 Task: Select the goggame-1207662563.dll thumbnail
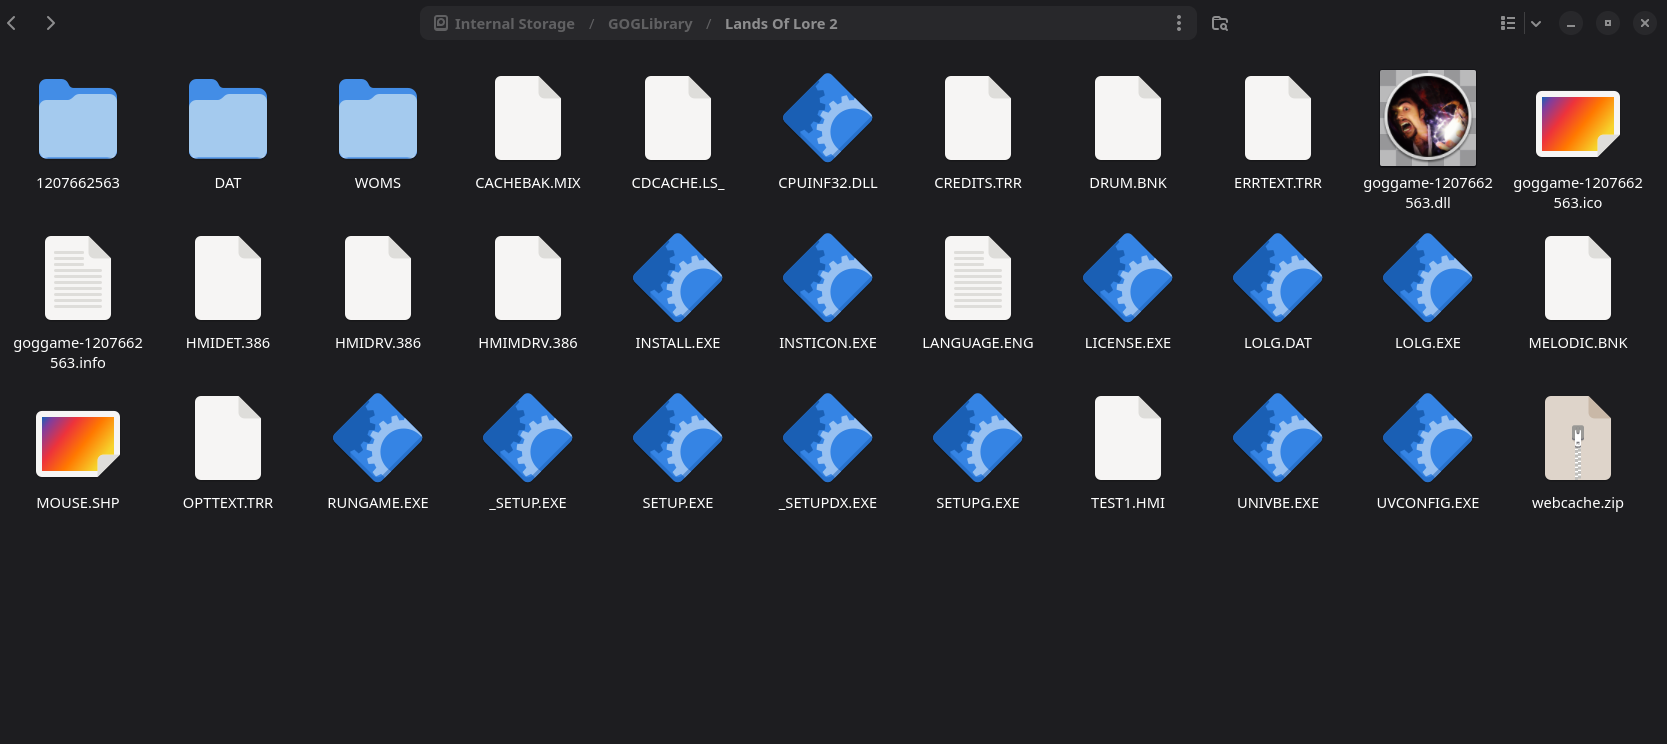point(1428,118)
